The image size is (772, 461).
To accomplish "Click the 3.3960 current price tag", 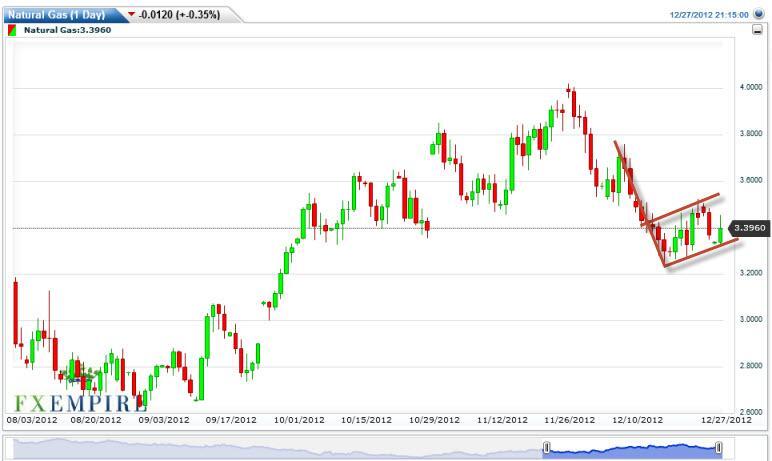I will [x=750, y=228].
